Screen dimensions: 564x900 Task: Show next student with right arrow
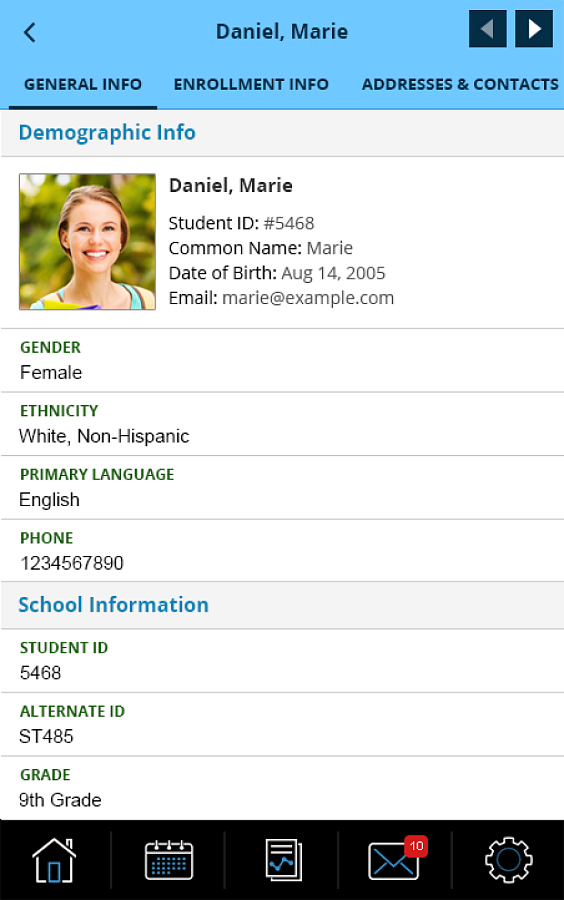[x=534, y=29]
